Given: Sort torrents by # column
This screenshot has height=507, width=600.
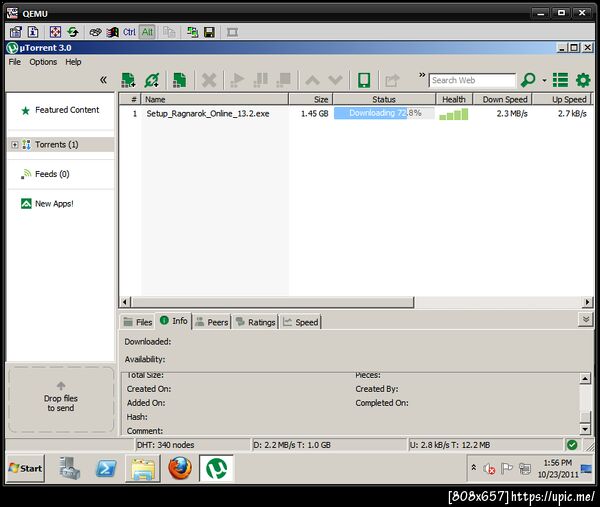Looking at the screenshot, I should coord(130,99).
